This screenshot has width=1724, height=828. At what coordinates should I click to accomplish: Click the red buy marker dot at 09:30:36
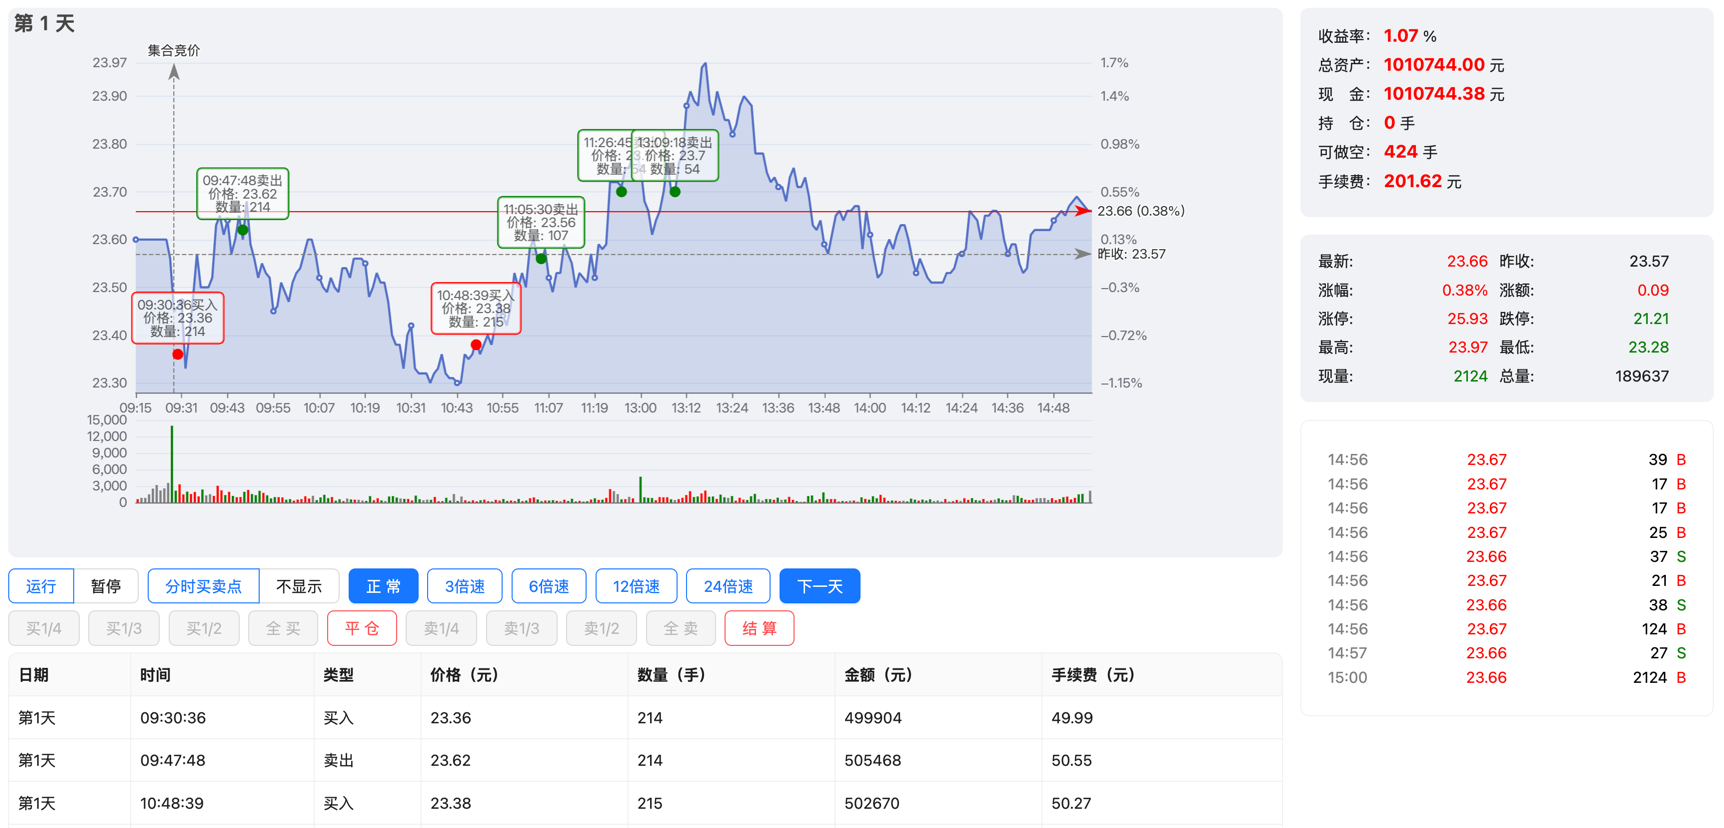coord(178,354)
